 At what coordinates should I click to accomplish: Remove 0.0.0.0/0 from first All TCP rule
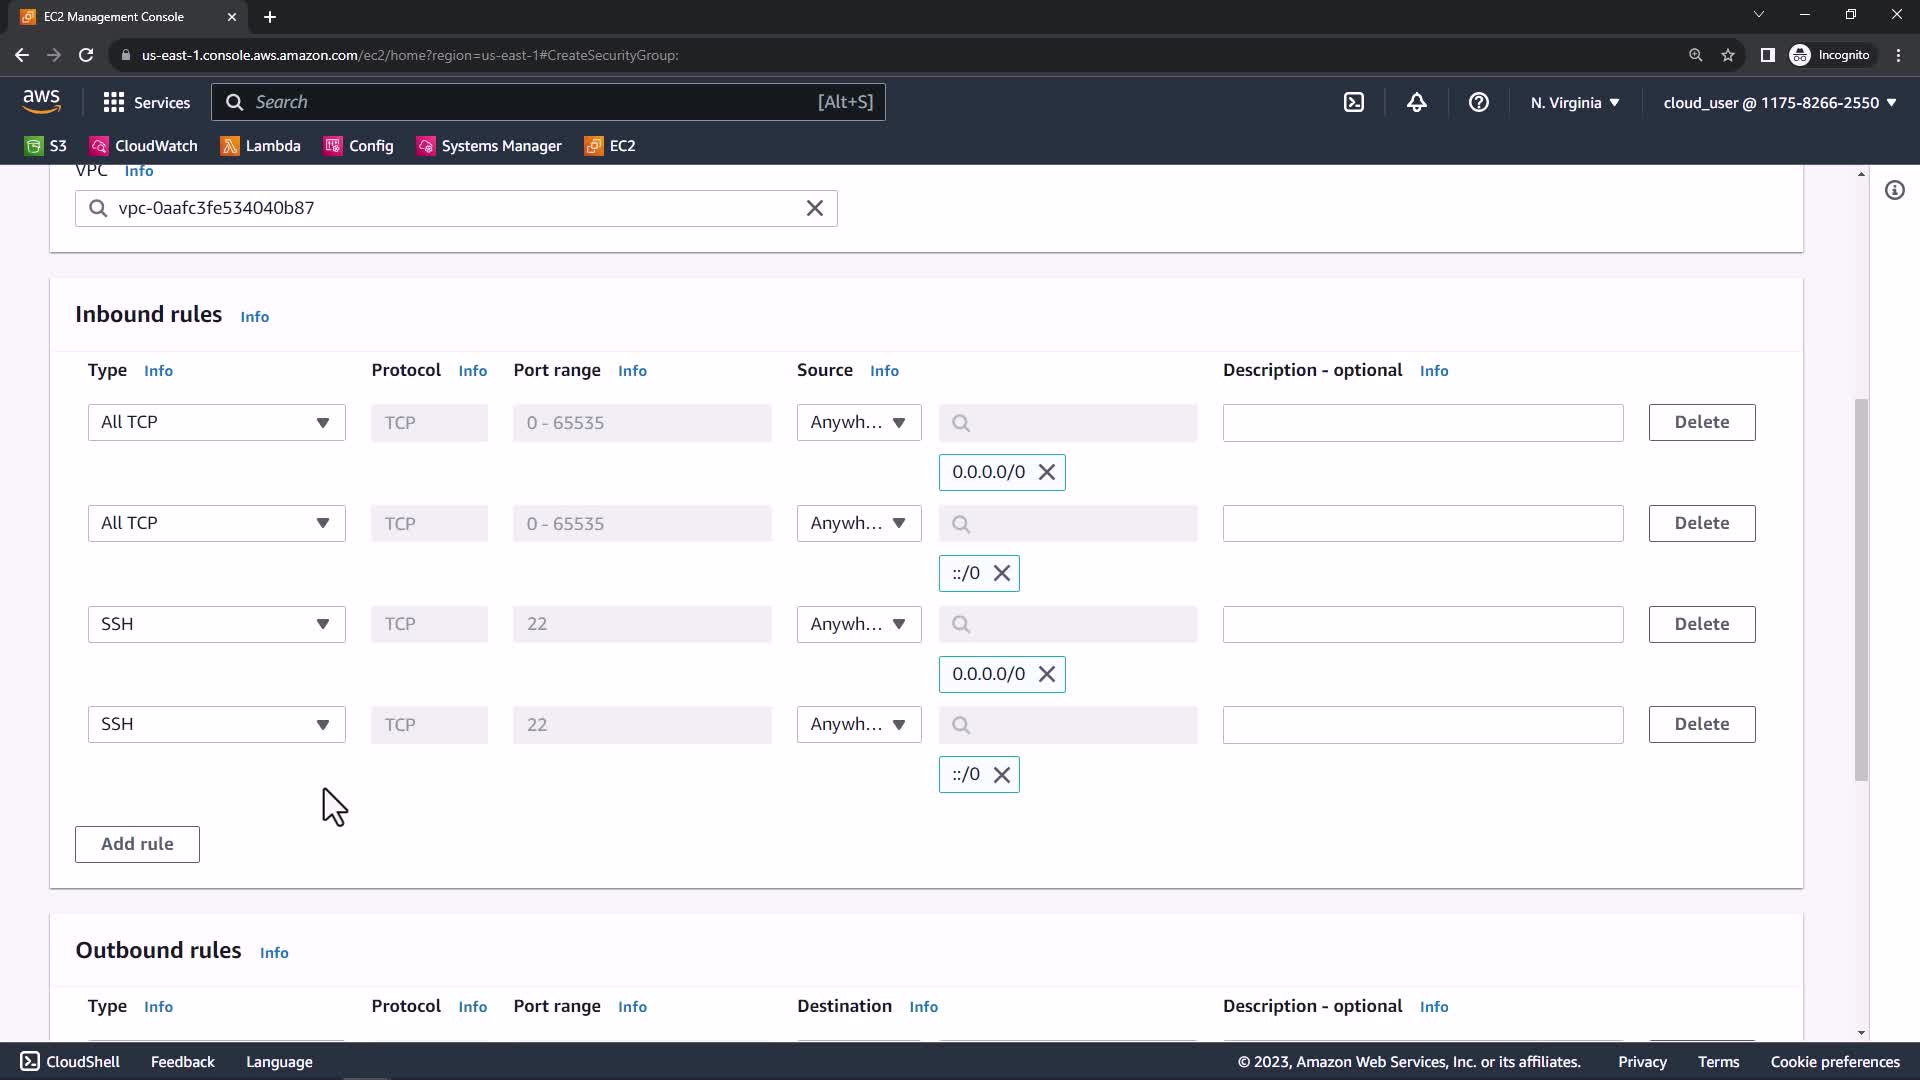(x=1046, y=472)
